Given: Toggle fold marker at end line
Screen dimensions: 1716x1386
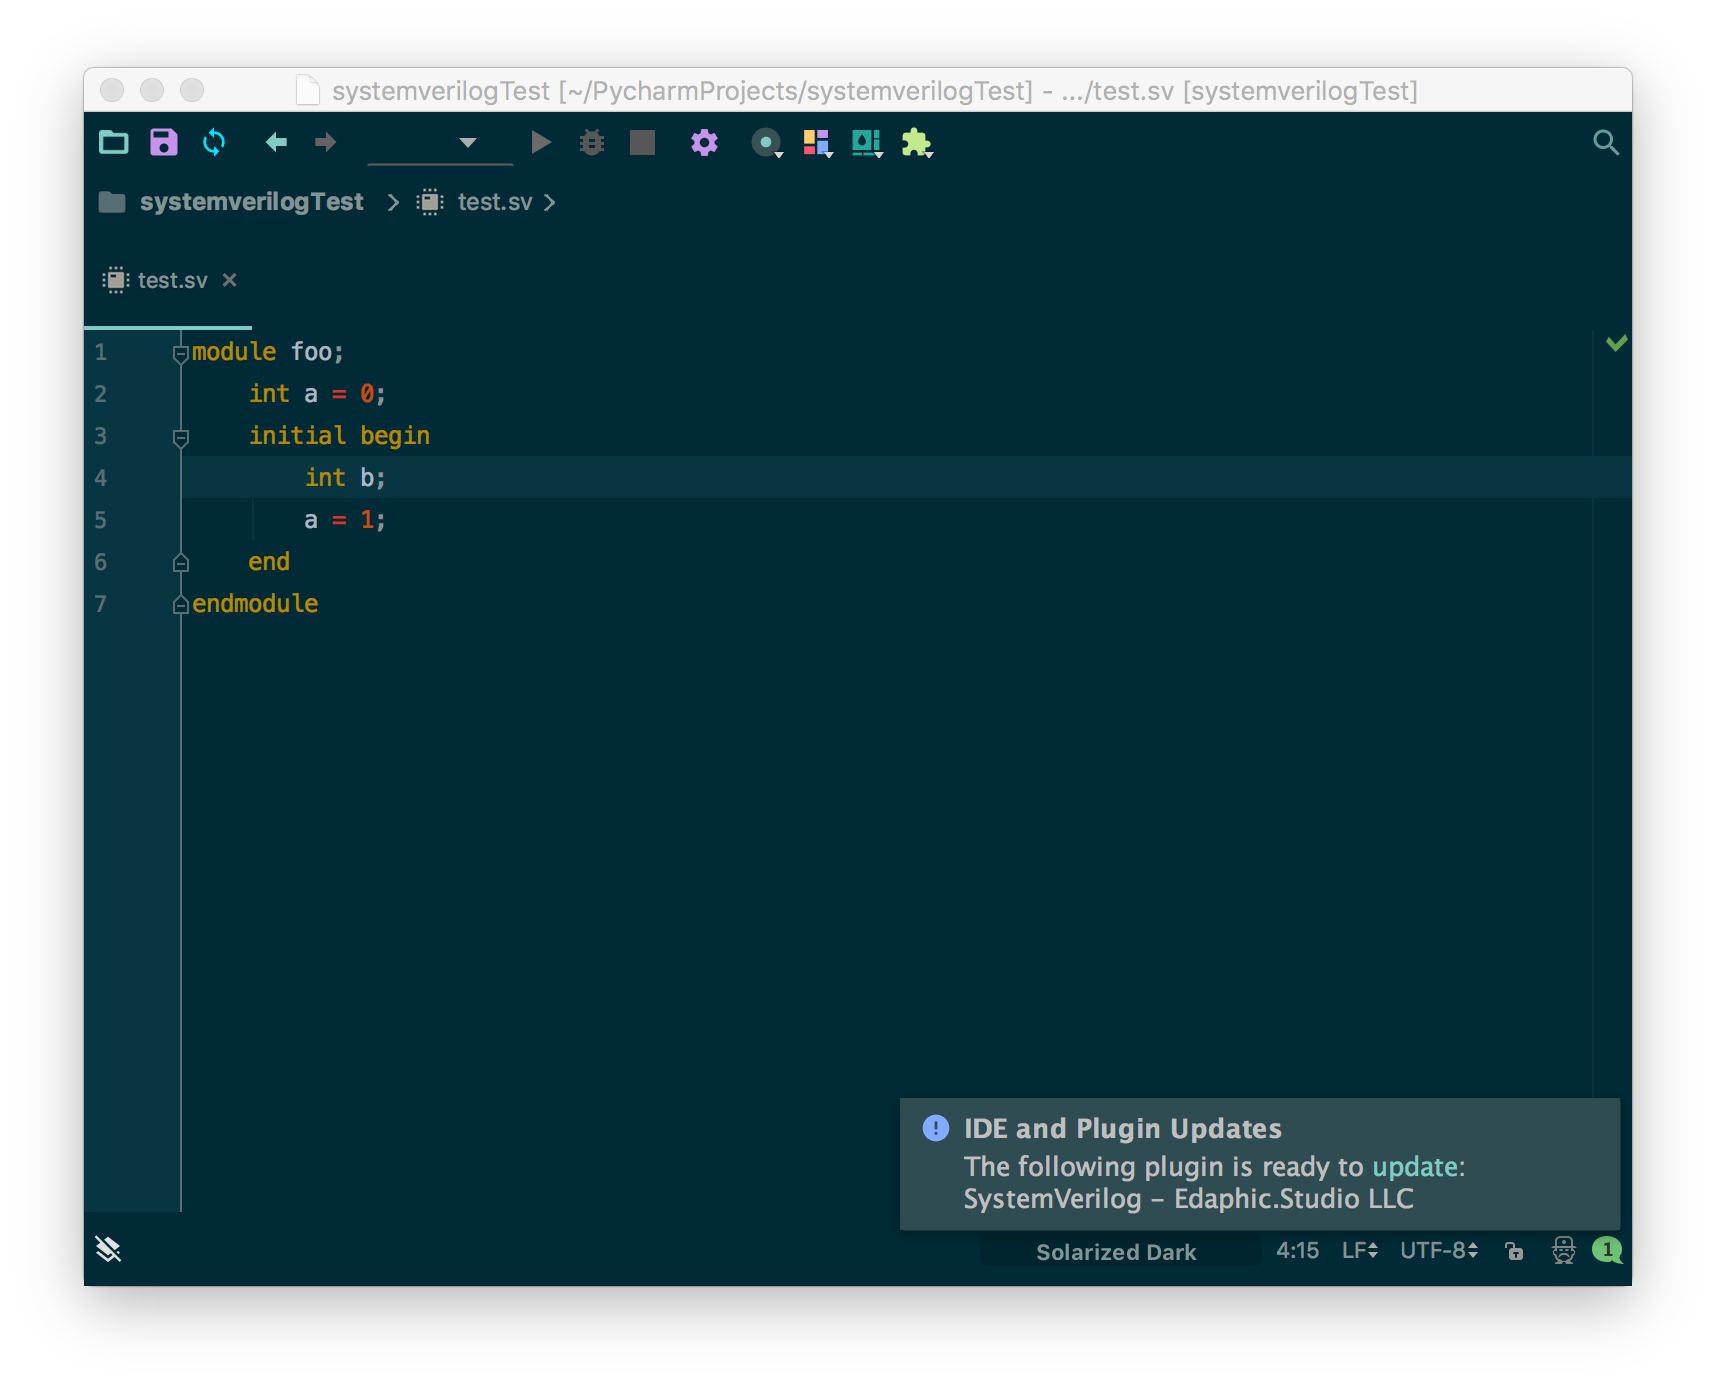Looking at the screenshot, I should point(181,563).
